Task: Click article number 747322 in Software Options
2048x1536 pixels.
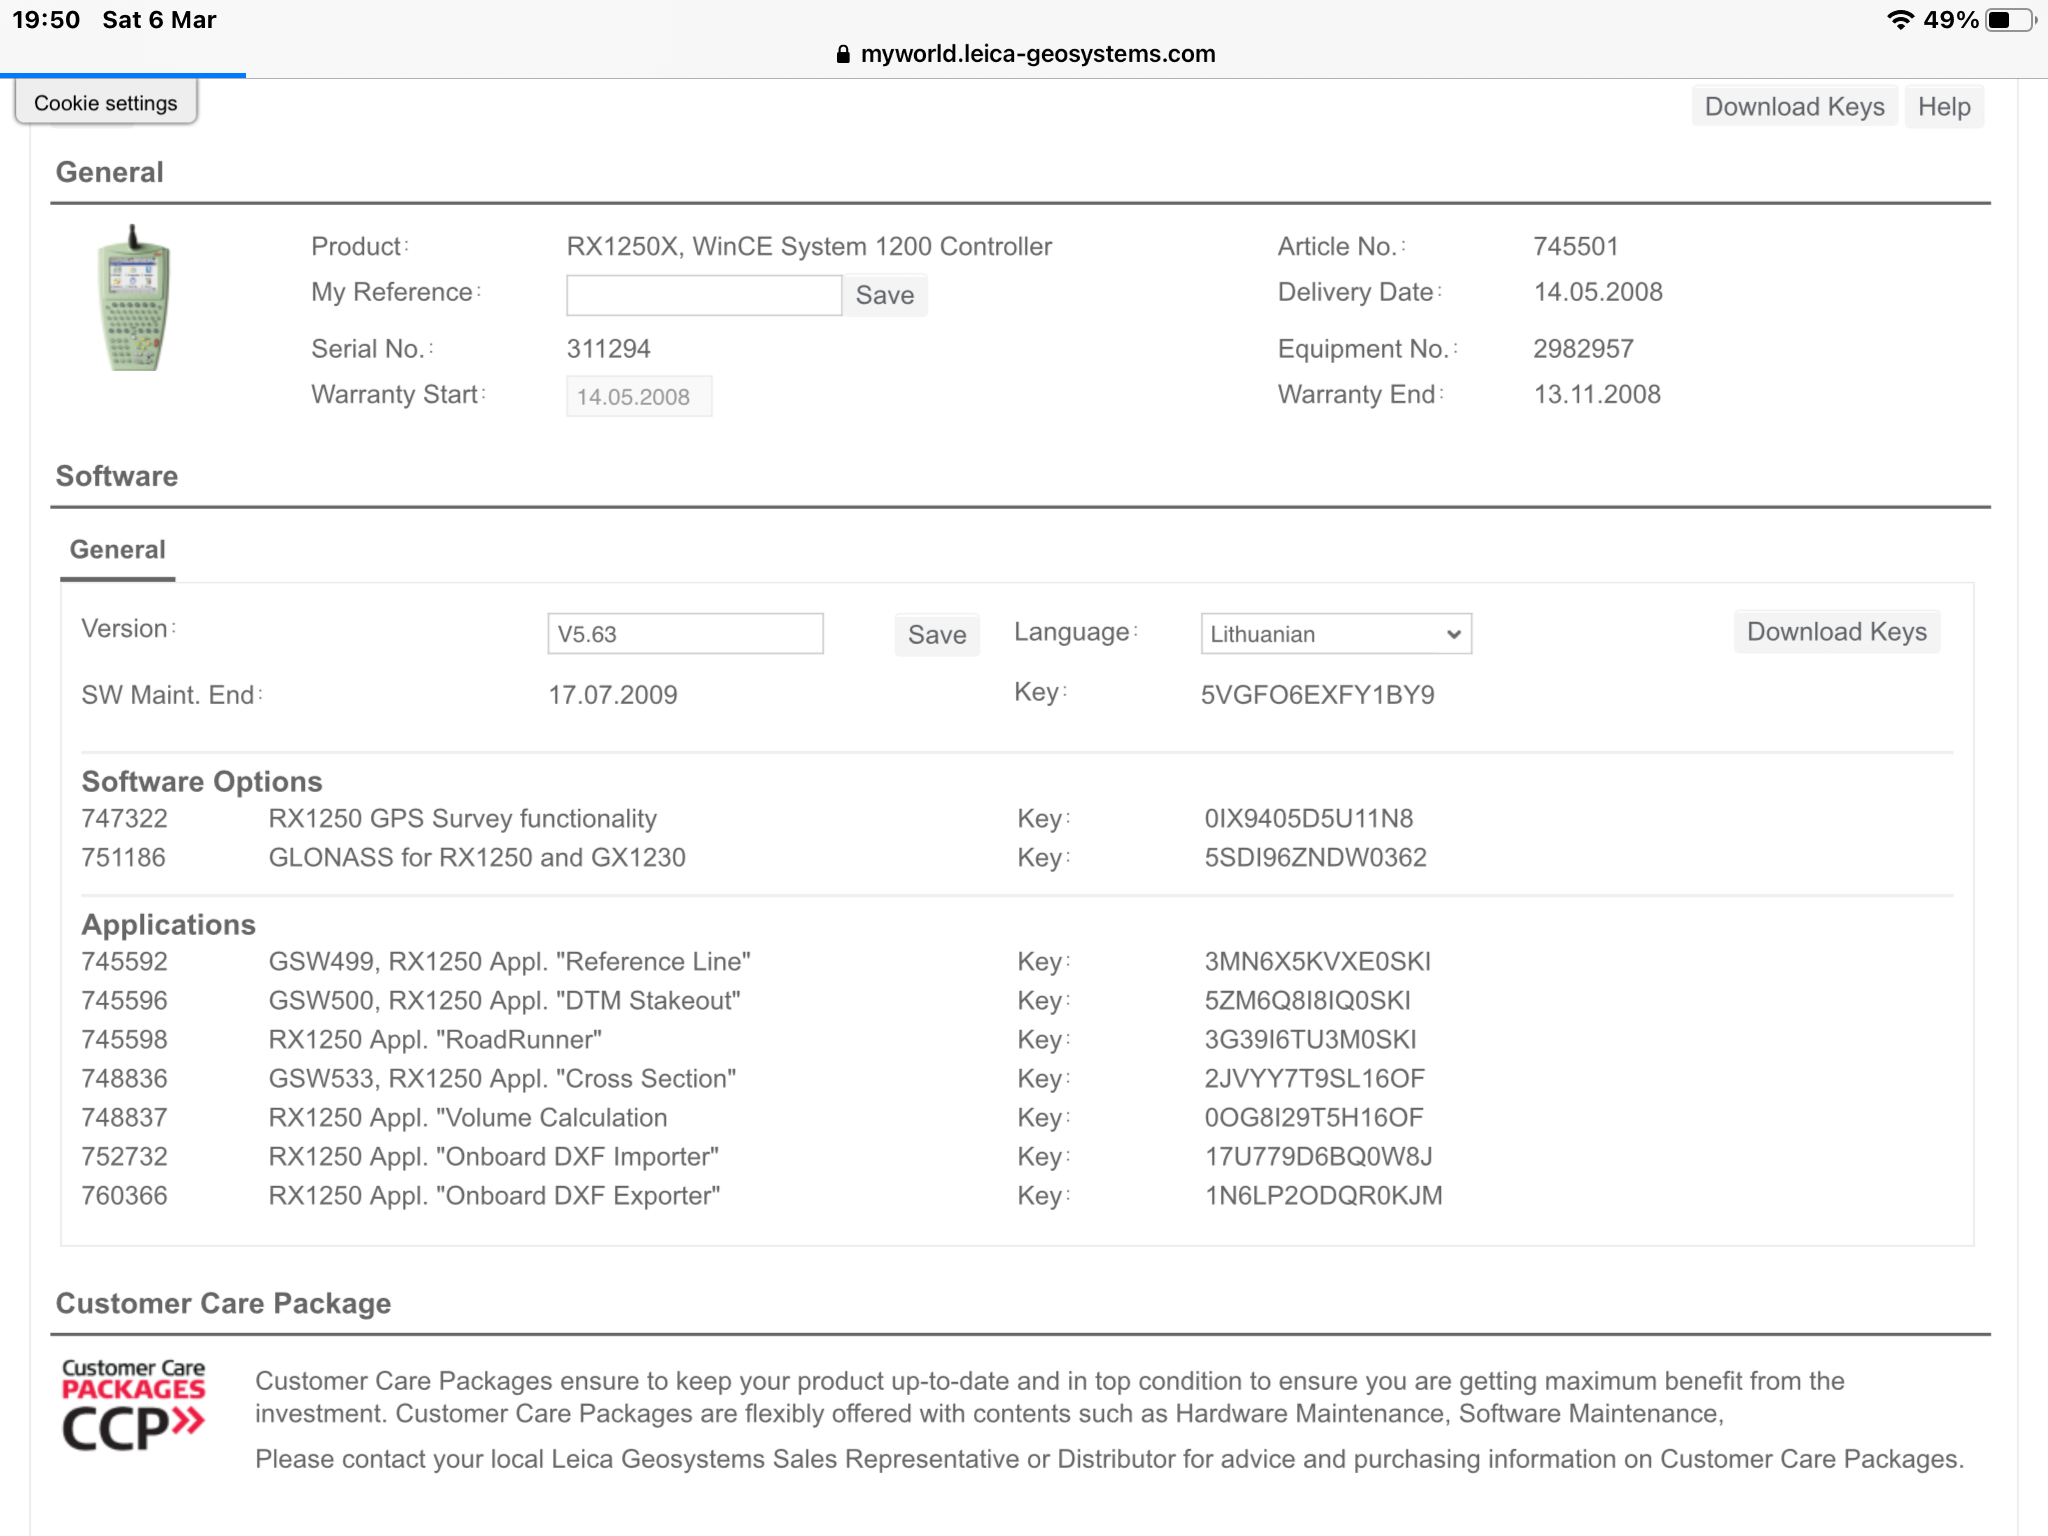Action: pos(124,819)
